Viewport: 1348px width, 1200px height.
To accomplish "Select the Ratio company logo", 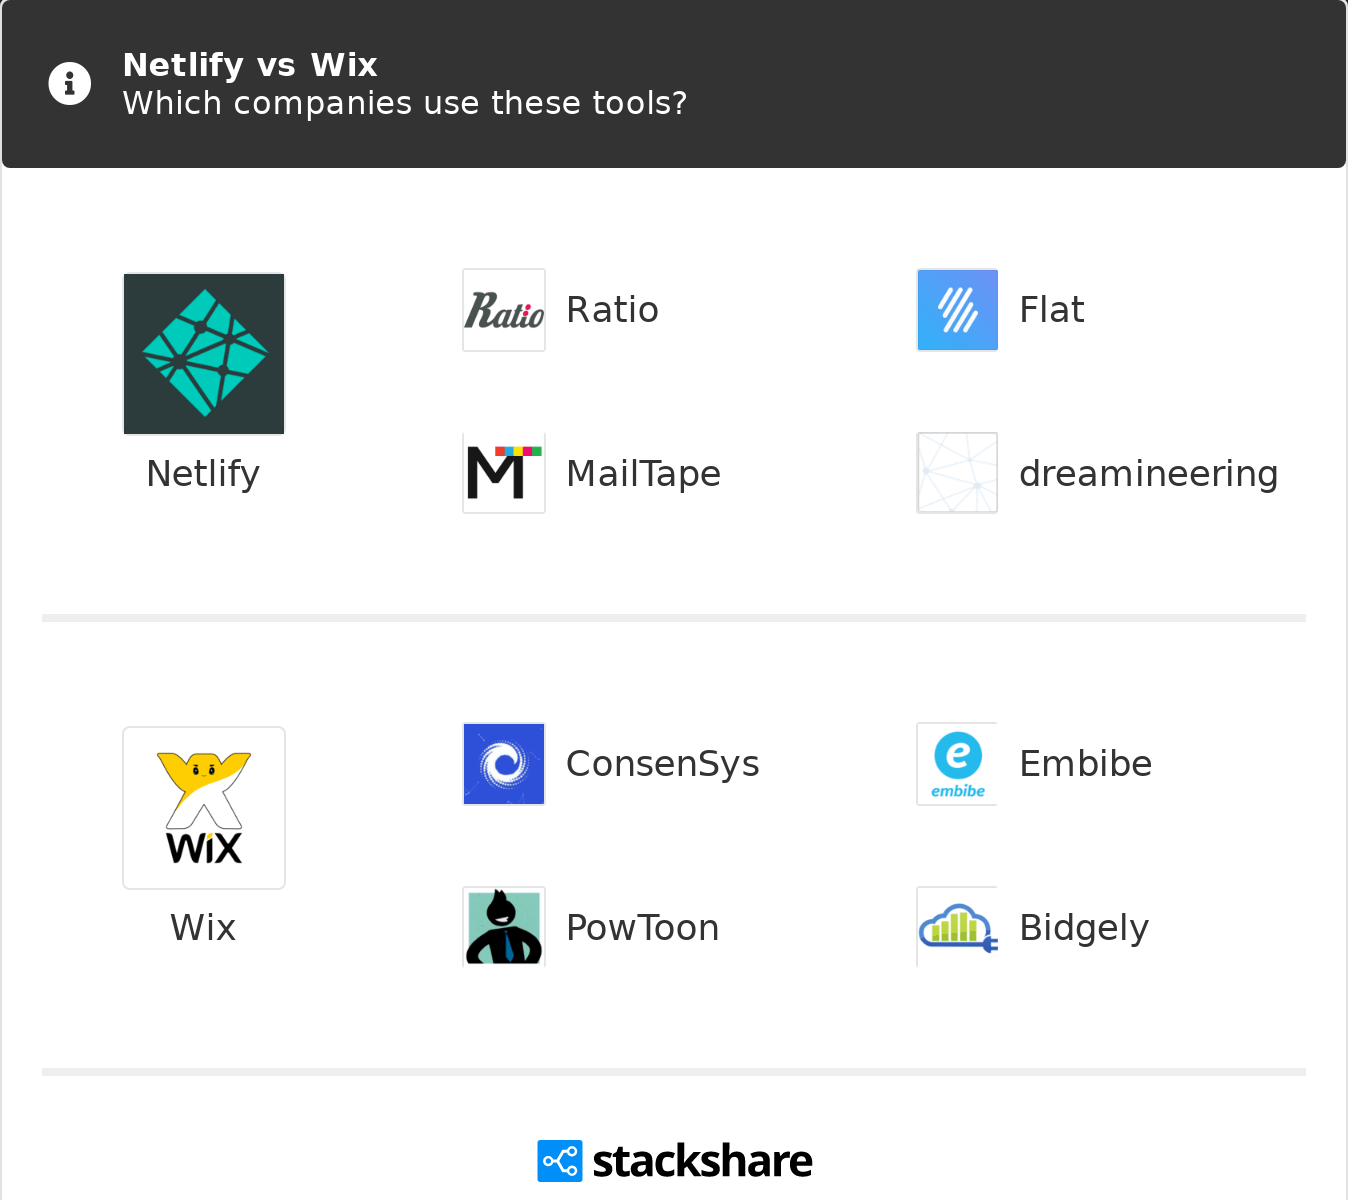I will (504, 310).
